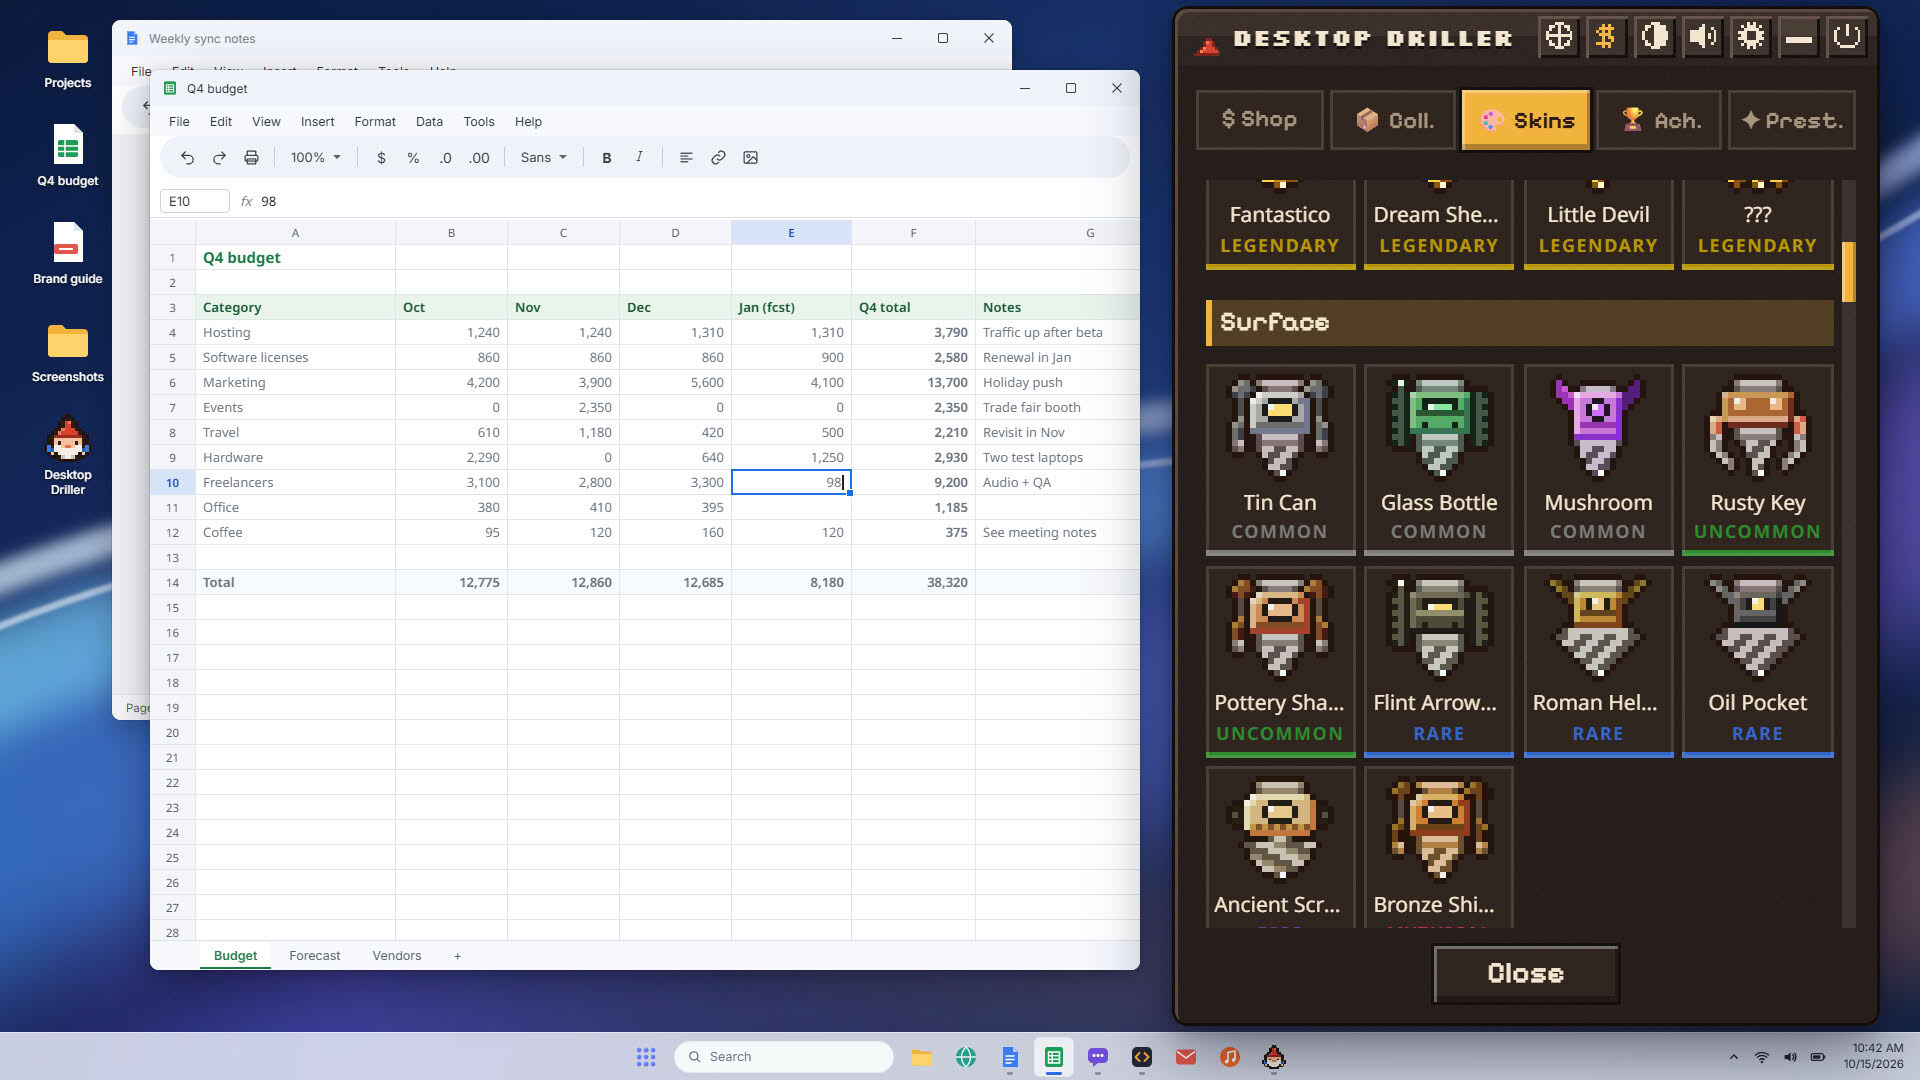Apply currency format with dollar icon
1920x1080 pixels.
tap(381, 158)
